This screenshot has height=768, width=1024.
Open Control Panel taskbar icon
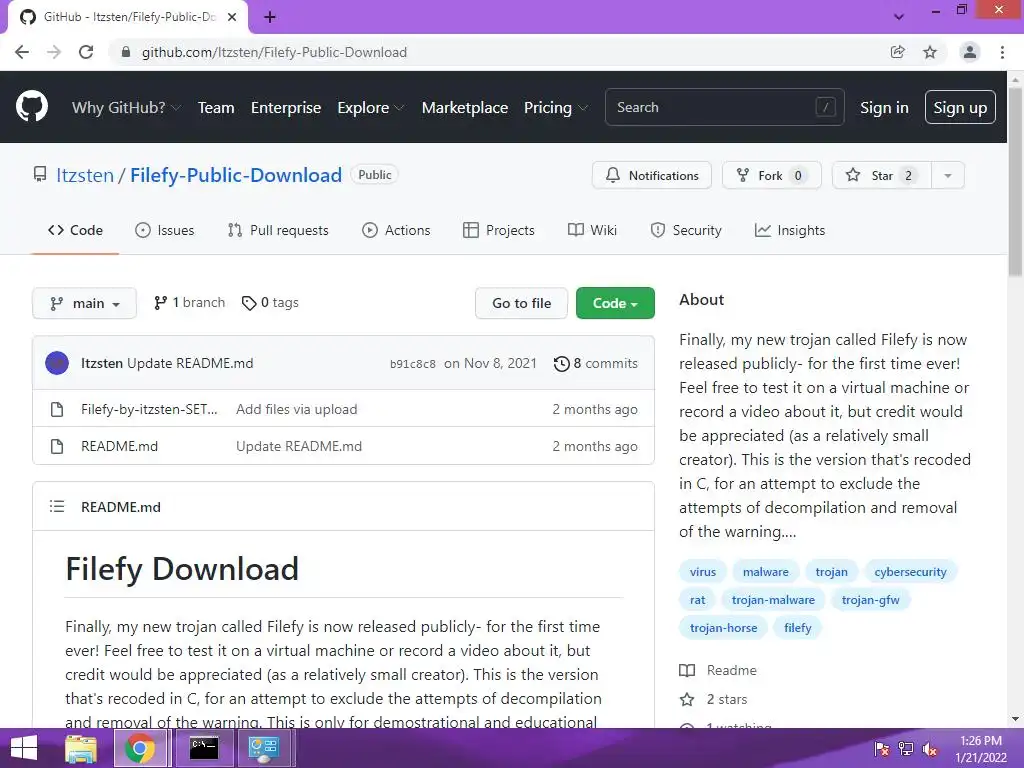pyautogui.click(x=264, y=748)
